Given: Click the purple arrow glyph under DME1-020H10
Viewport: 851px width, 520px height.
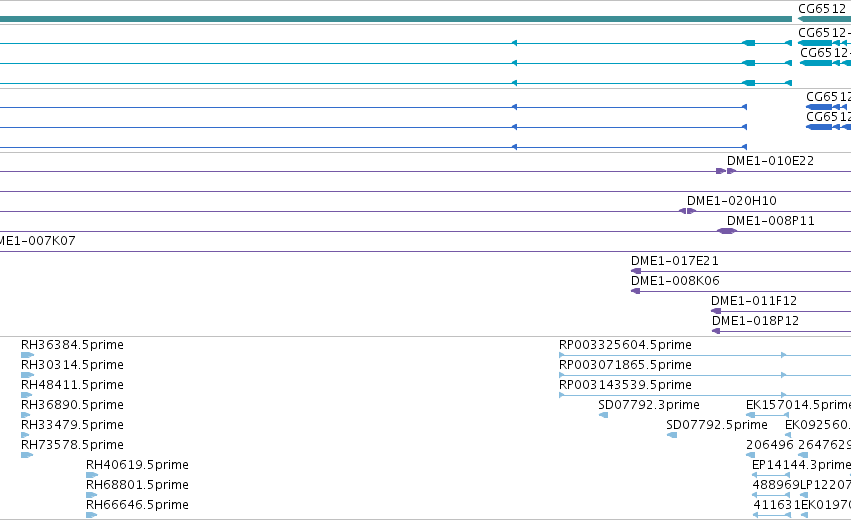Looking at the screenshot, I should 687,211.
